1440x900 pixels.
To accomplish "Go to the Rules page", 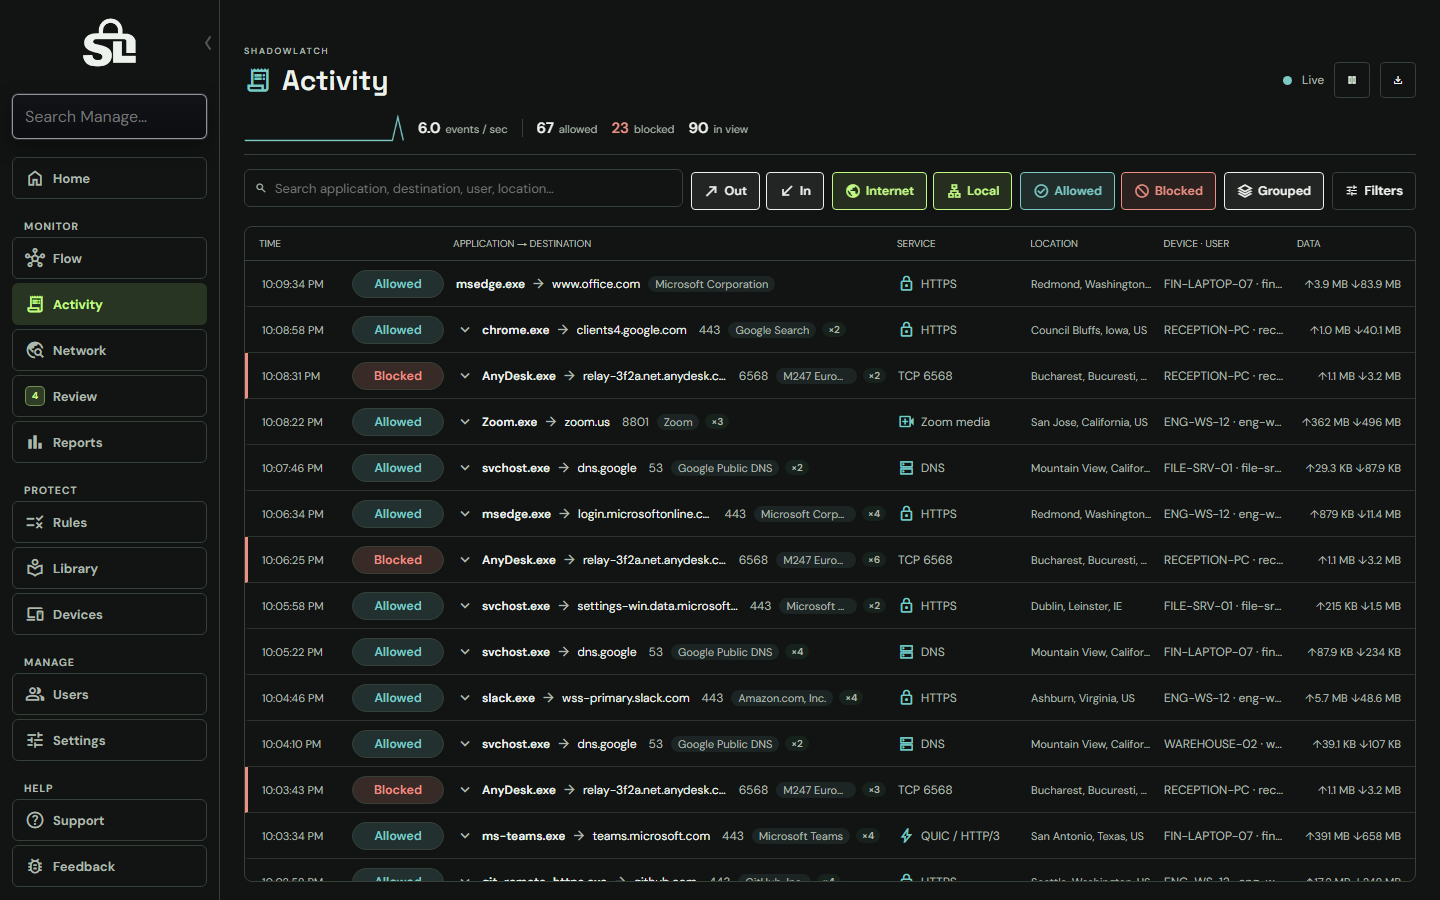I will pyautogui.click(x=109, y=522).
